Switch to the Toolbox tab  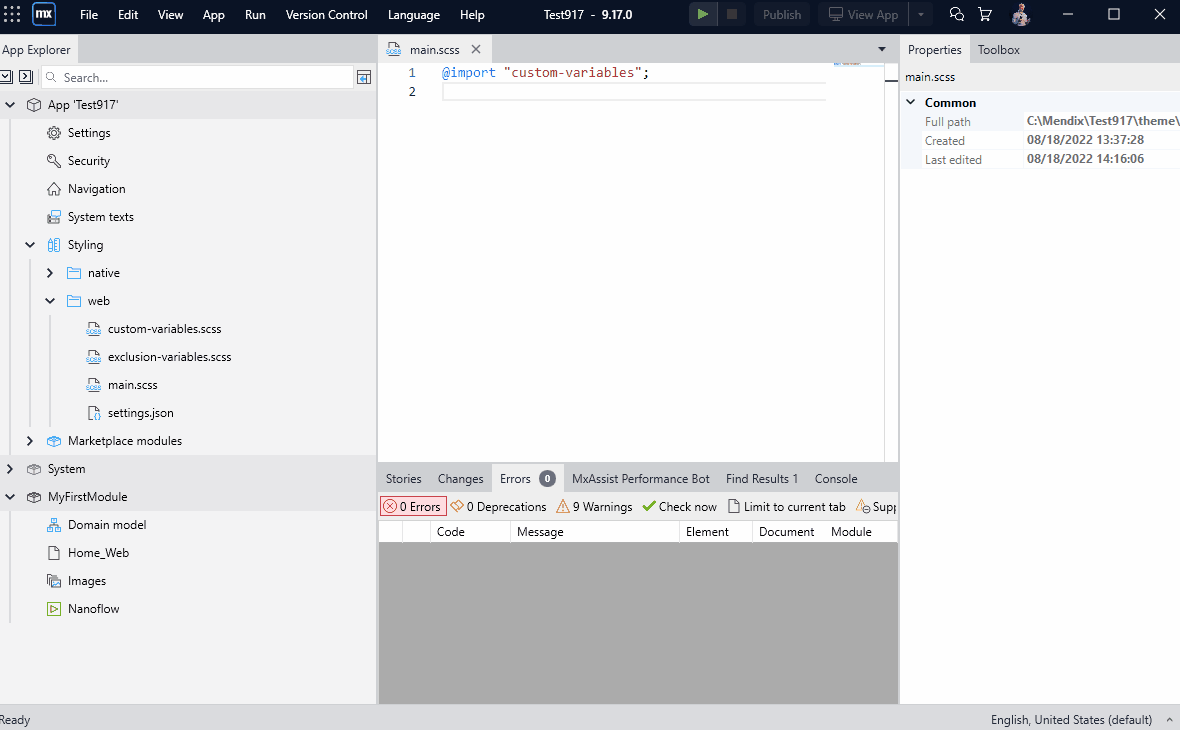998,49
